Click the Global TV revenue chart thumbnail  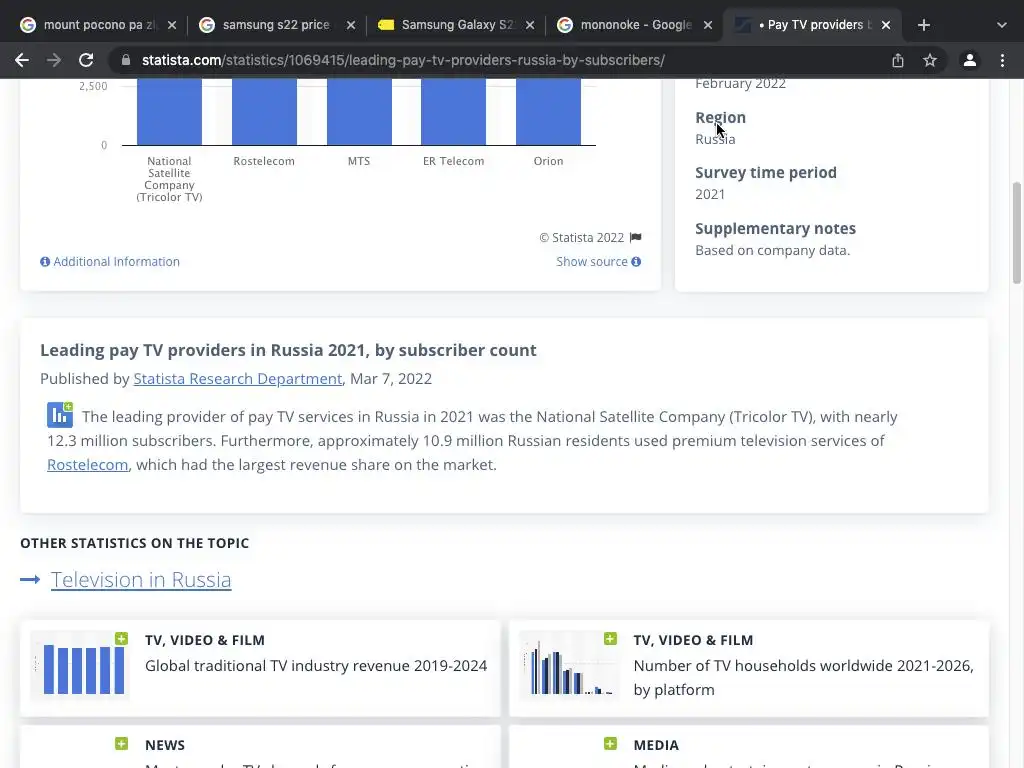pyautogui.click(x=80, y=666)
